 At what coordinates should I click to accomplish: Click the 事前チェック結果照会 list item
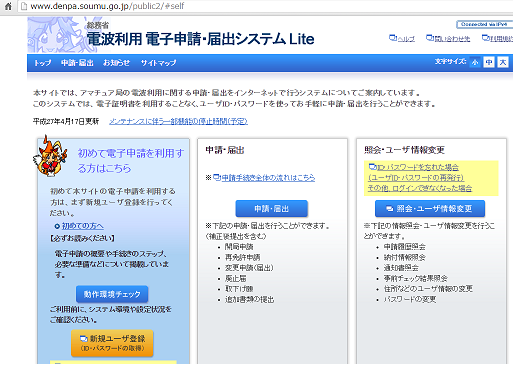[x=415, y=279]
